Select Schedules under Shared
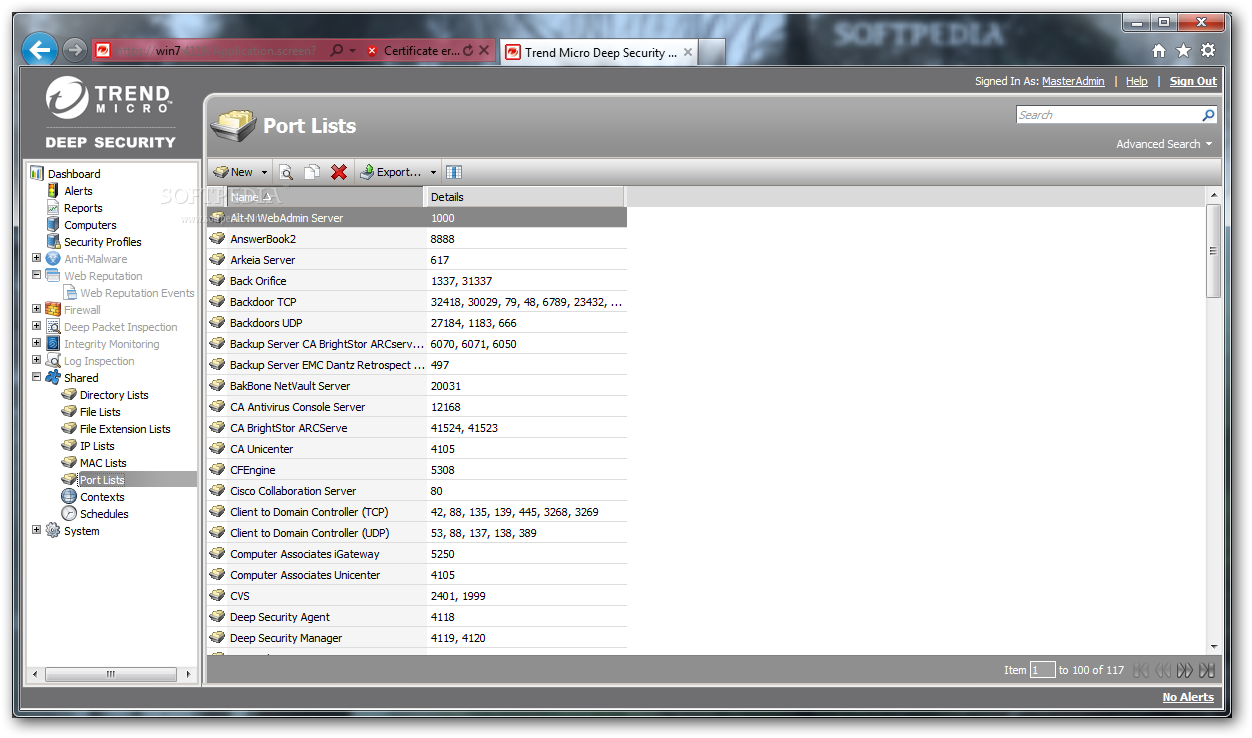The width and height of the screenshot is (1252, 738). [104, 514]
